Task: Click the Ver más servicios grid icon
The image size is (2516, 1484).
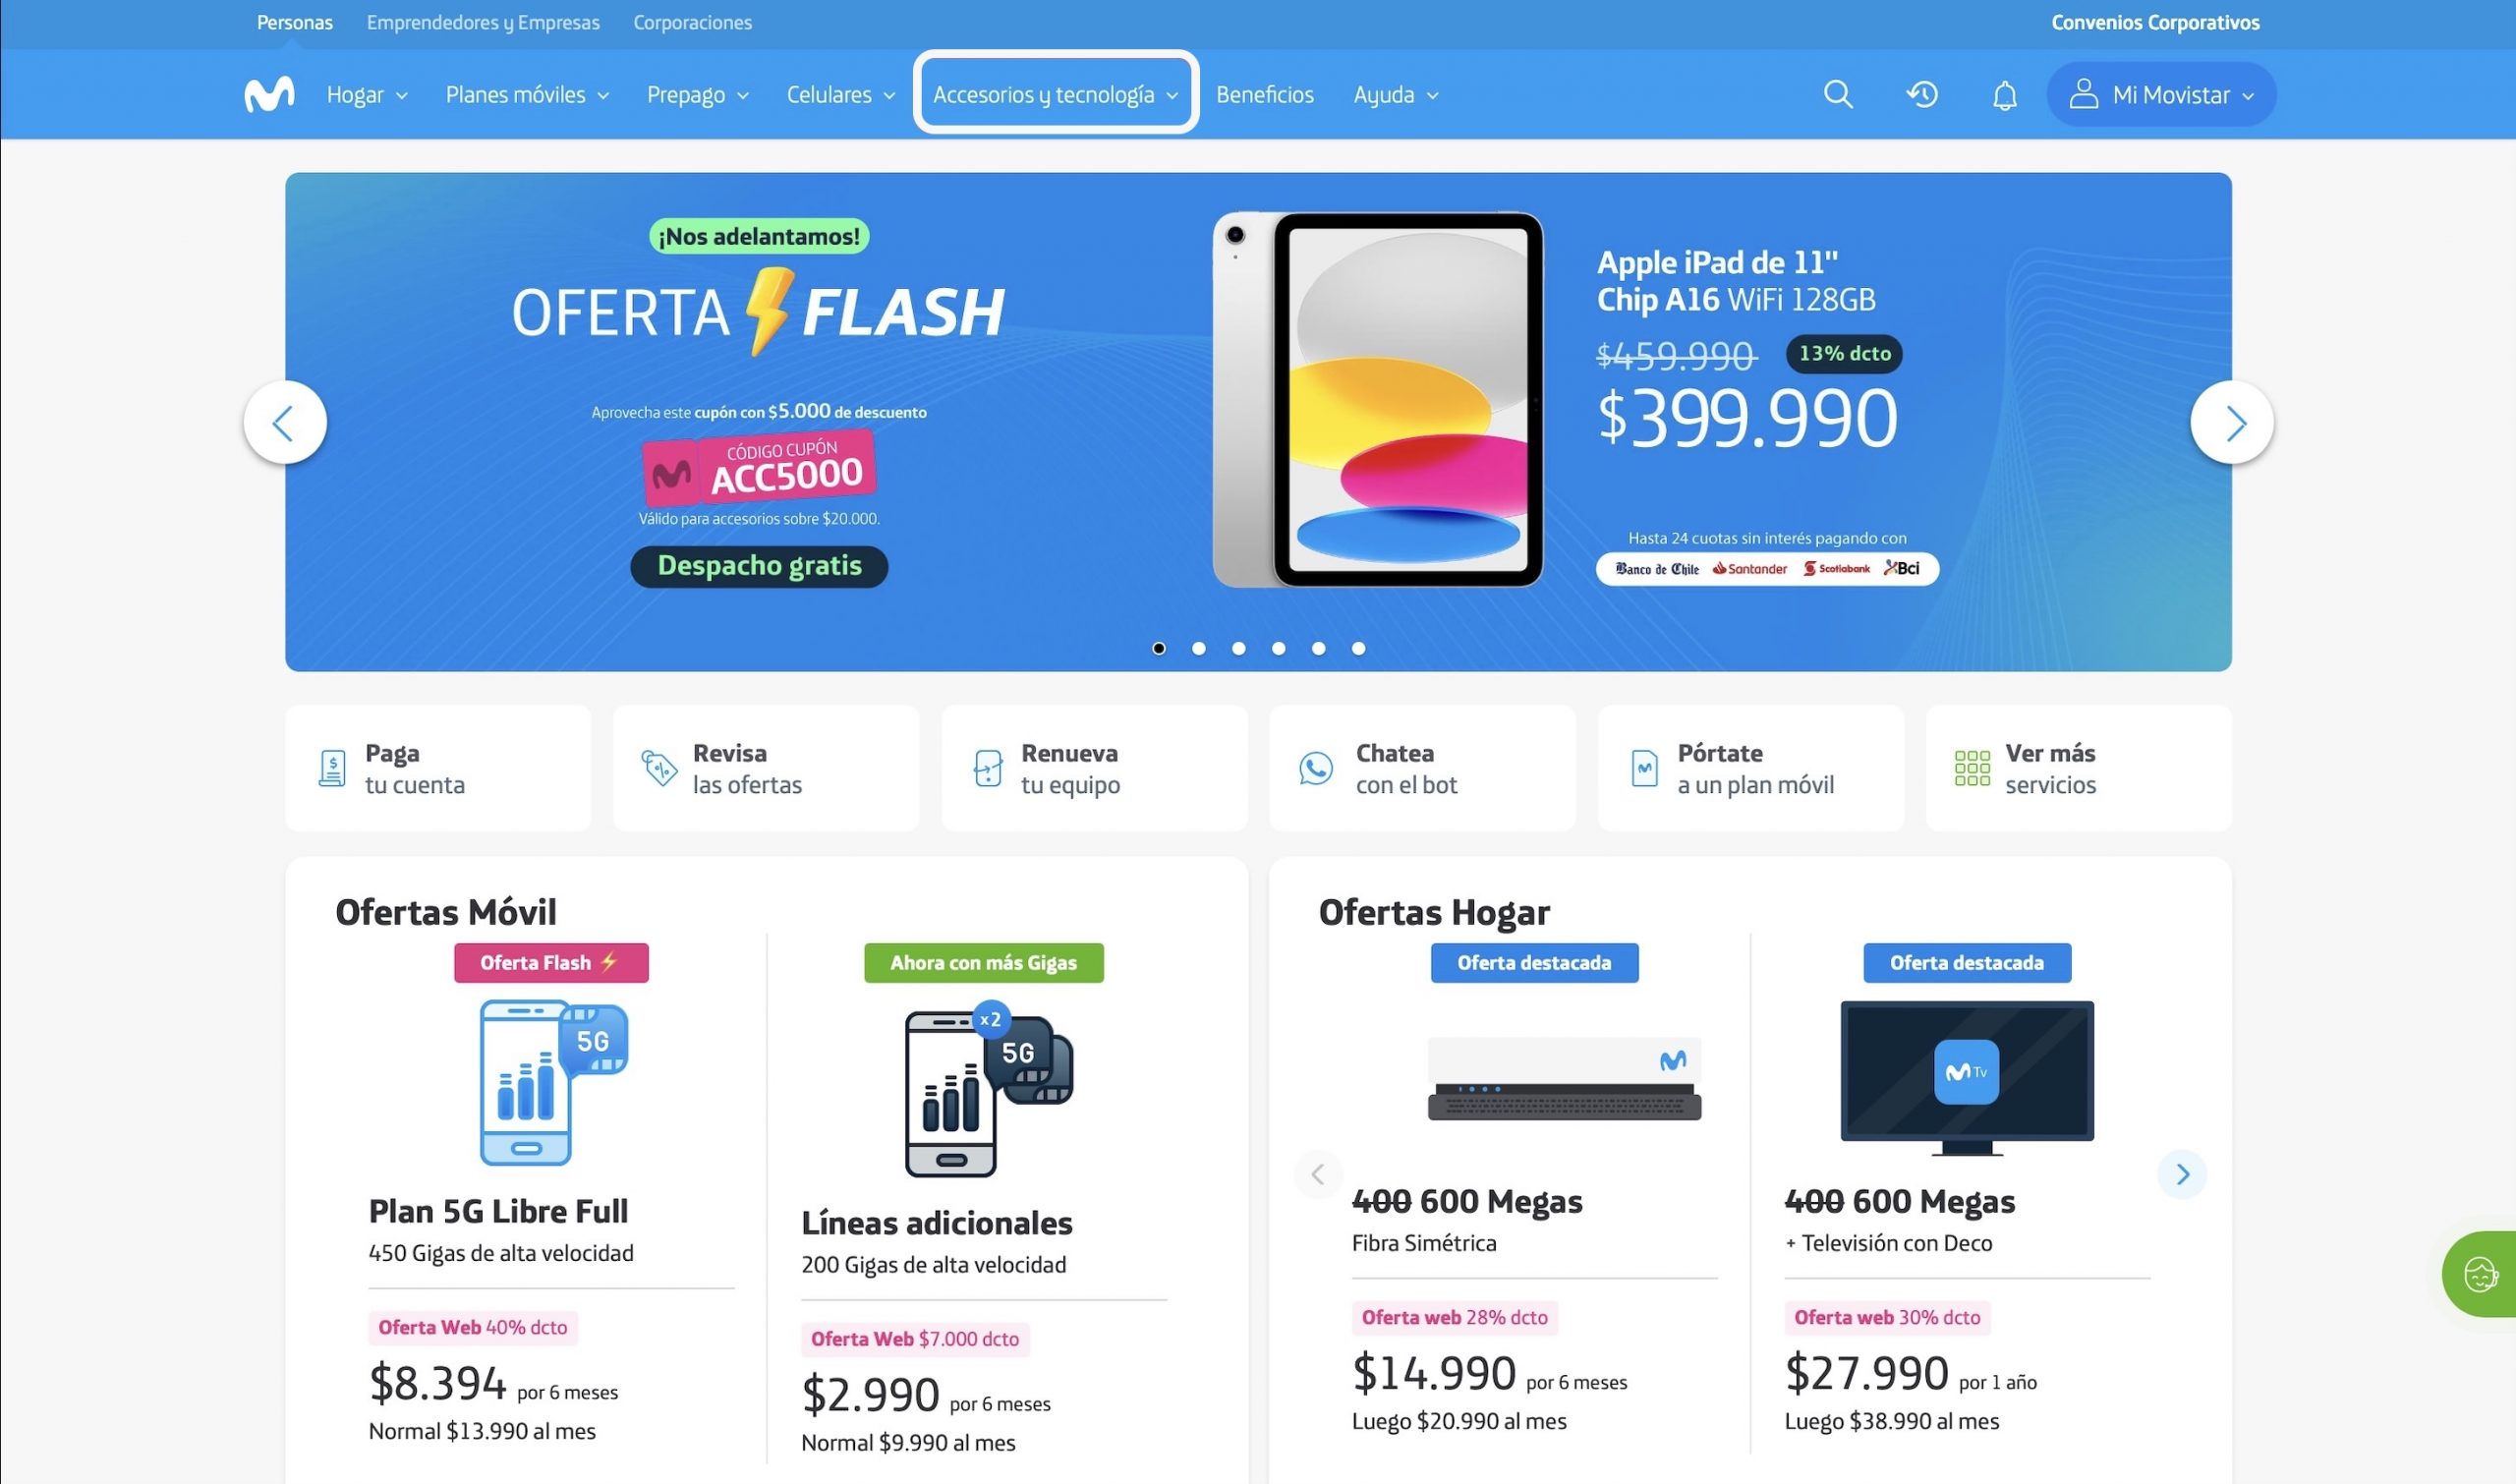Action: (1971, 768)
